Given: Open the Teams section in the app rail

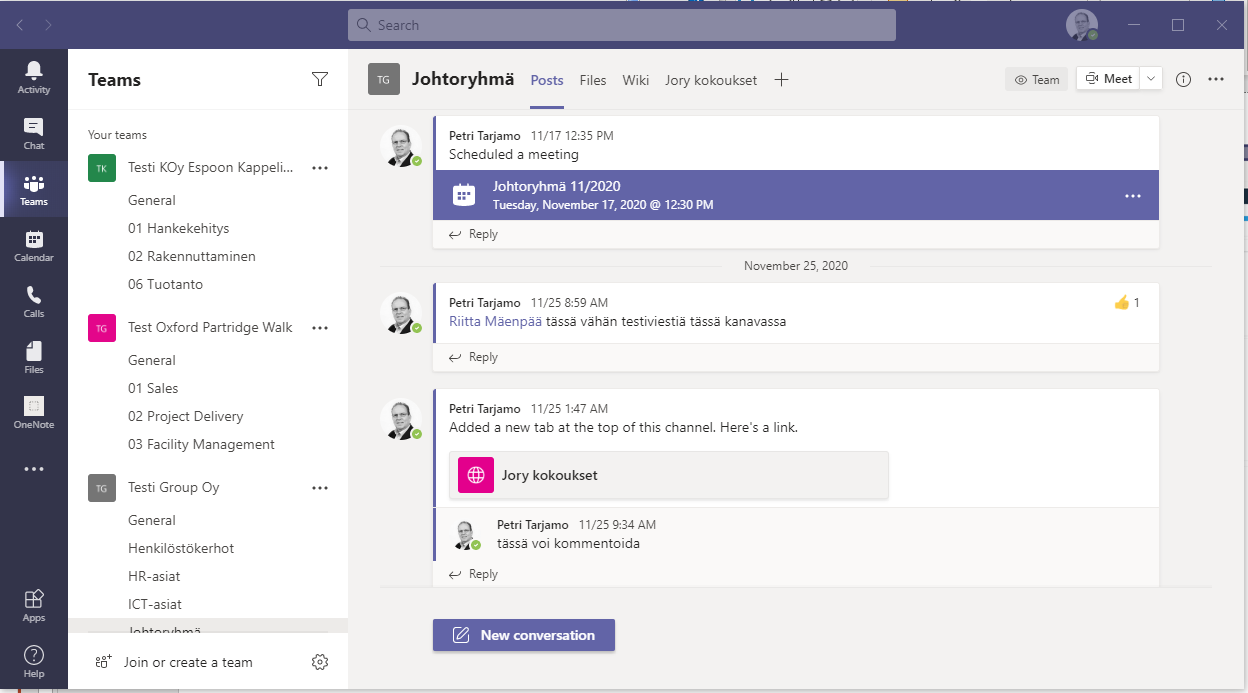Looking at the screenshot, I should (x=34, y=189).
